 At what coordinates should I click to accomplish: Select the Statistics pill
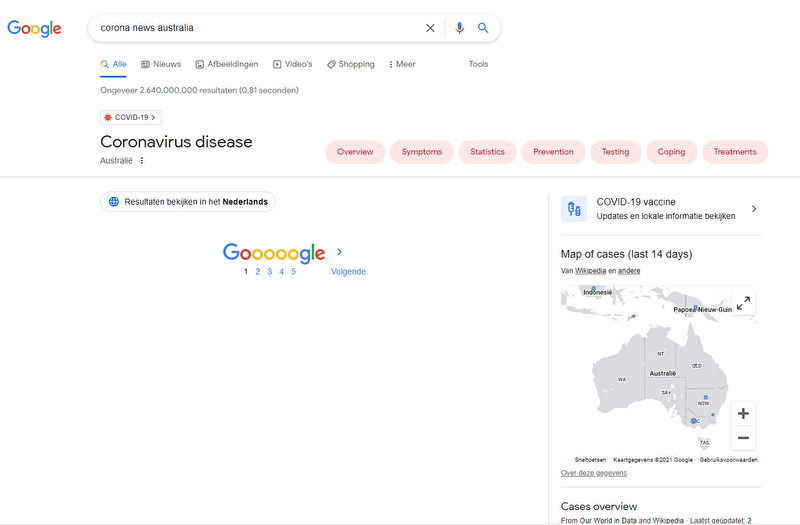(x=487, y=152)
